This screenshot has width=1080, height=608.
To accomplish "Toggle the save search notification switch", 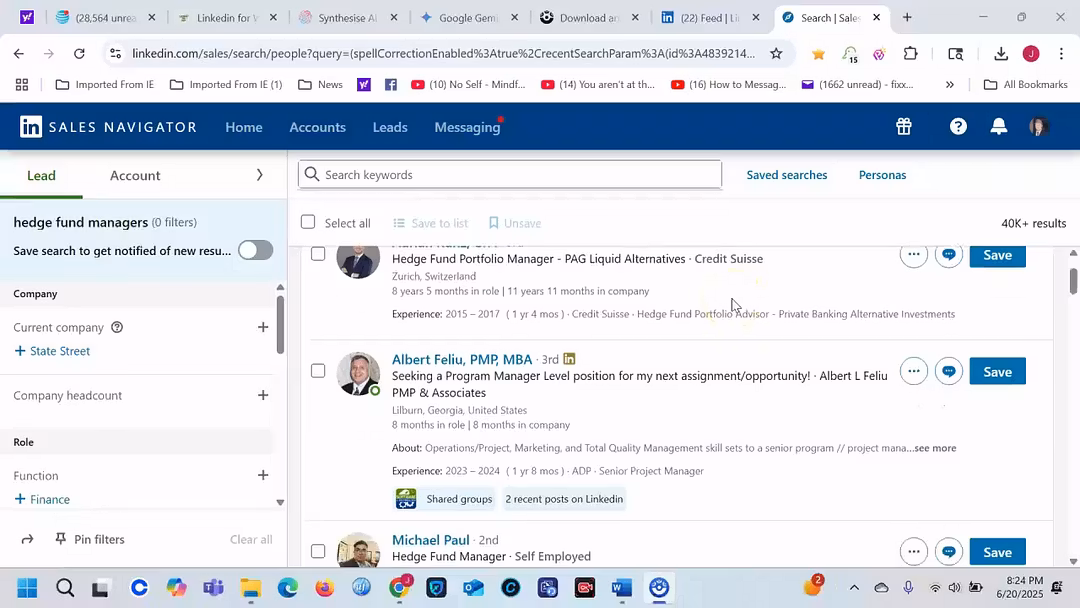I will [255, 250].
